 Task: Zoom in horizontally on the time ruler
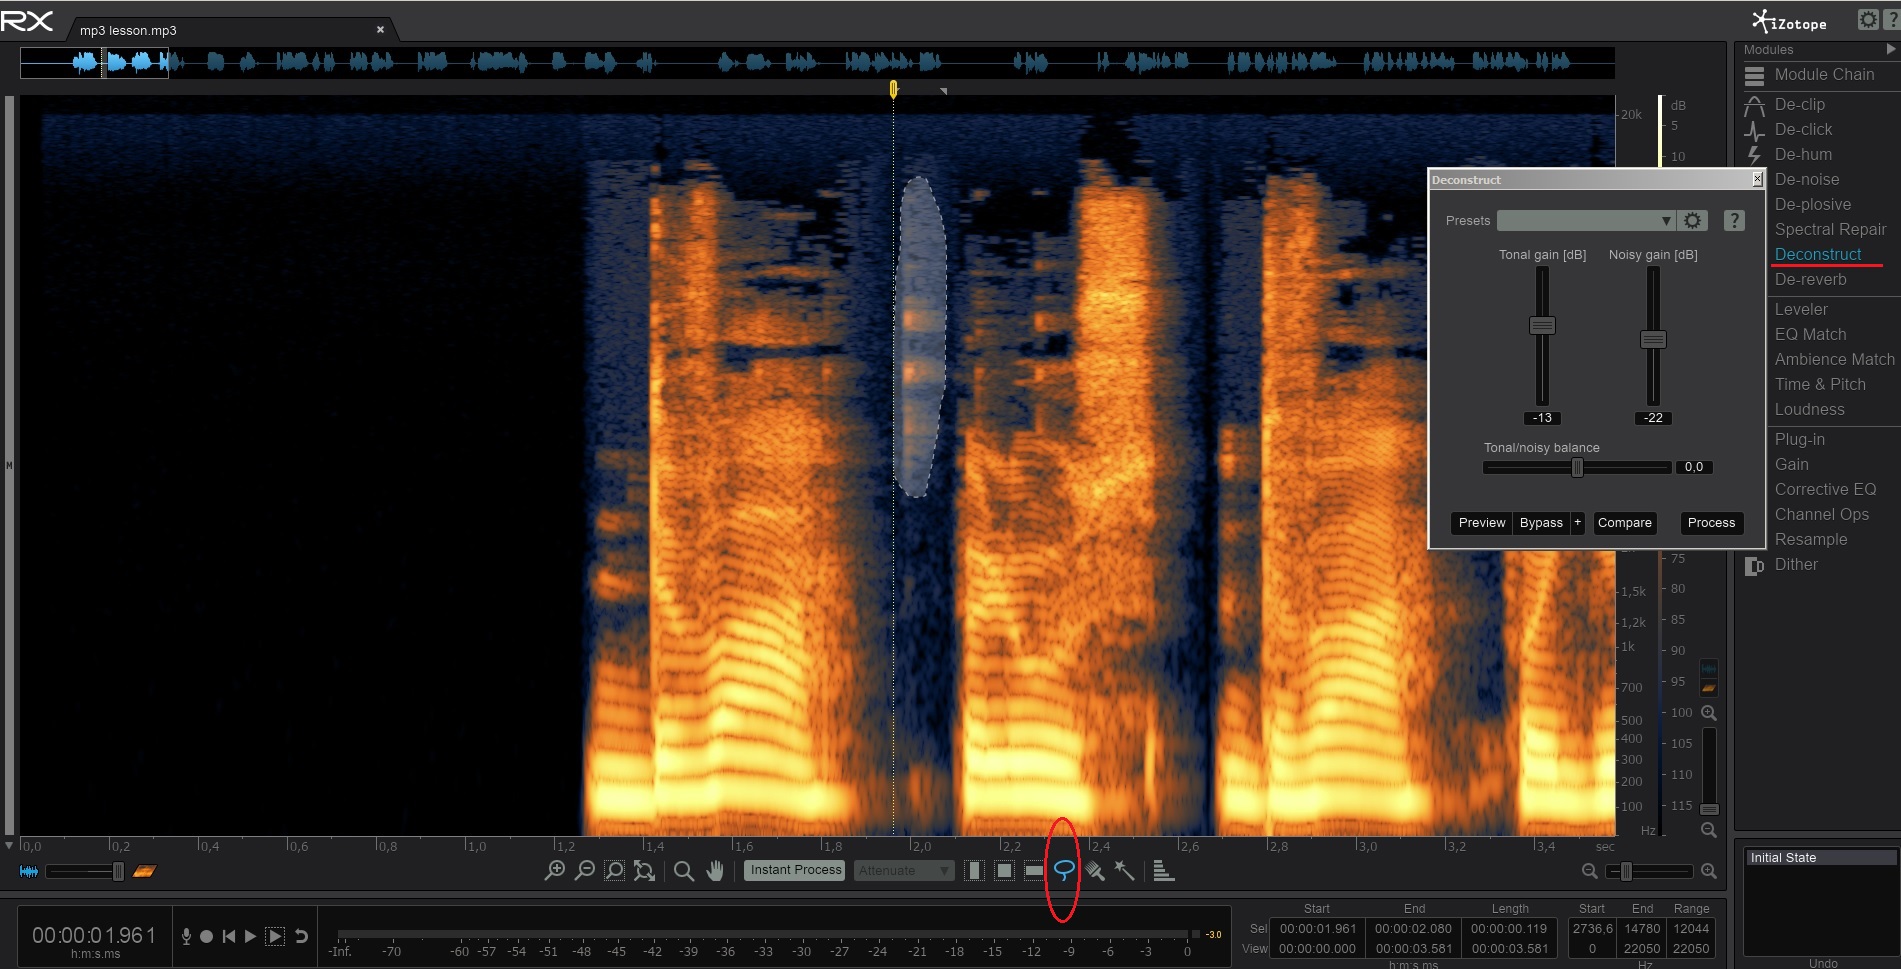tap(1709, 872)
